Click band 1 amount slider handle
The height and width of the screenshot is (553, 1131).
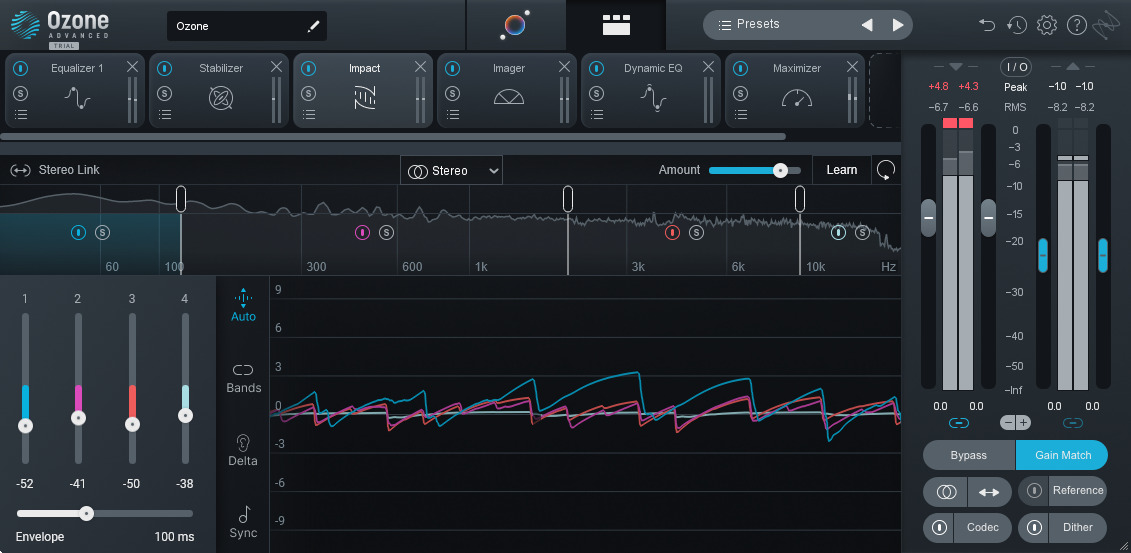[x=25, y=426]
